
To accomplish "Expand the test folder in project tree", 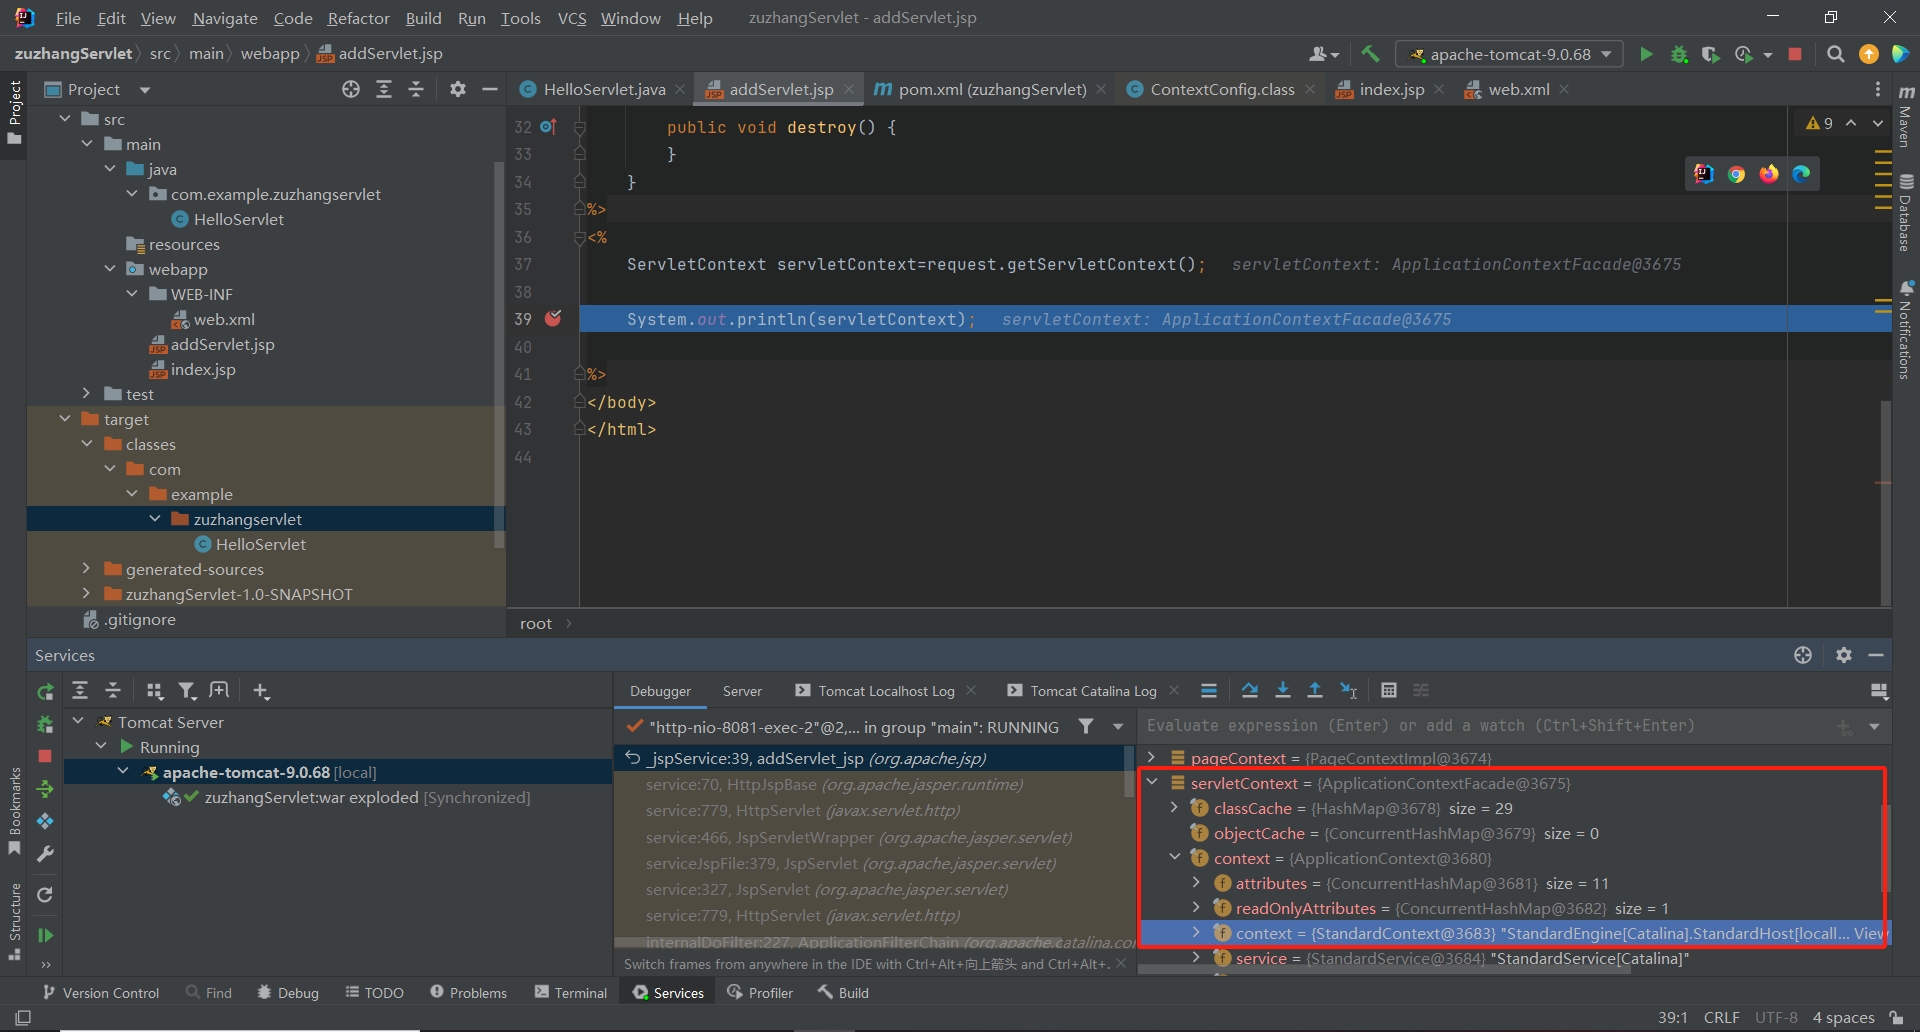I will click(x=86, y=393).
